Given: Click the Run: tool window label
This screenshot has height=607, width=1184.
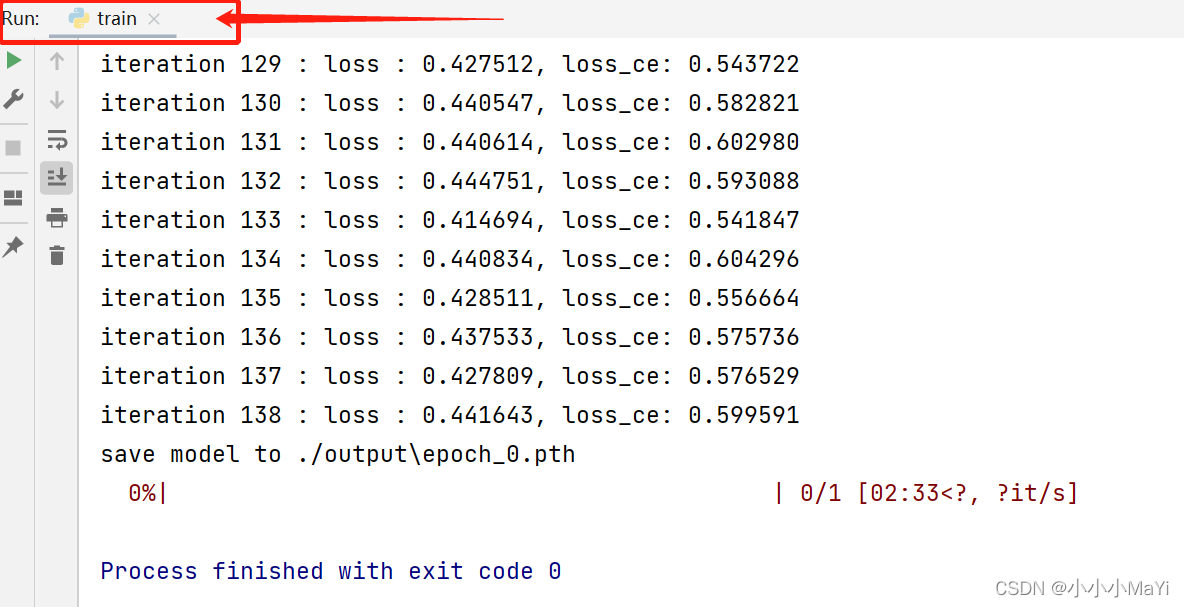Looking at the screenshot, I should pos(21,19).
